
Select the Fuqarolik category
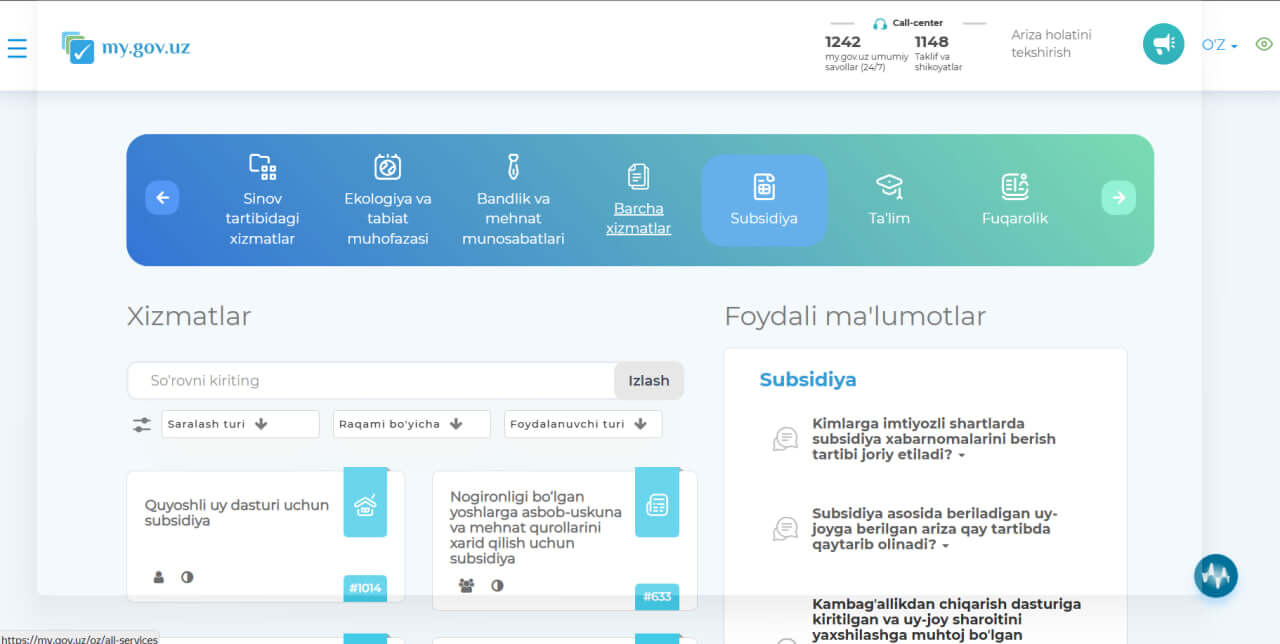point(1015,199)
